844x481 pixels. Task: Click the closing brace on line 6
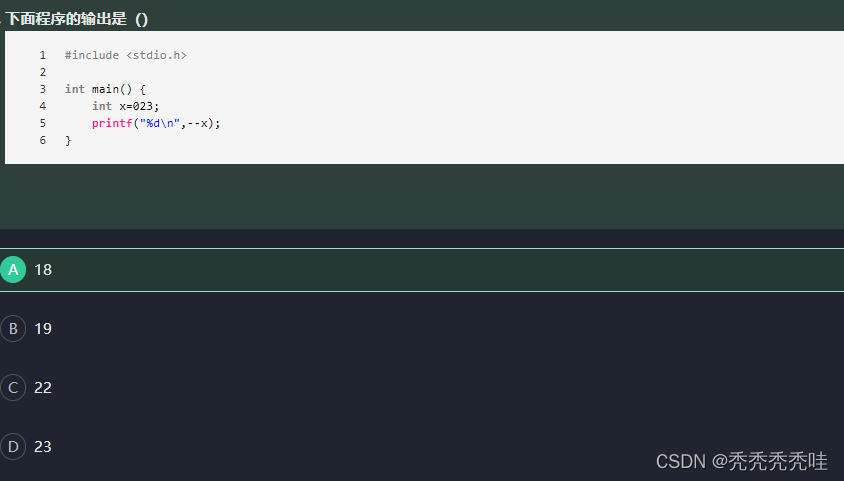point(68,140)
